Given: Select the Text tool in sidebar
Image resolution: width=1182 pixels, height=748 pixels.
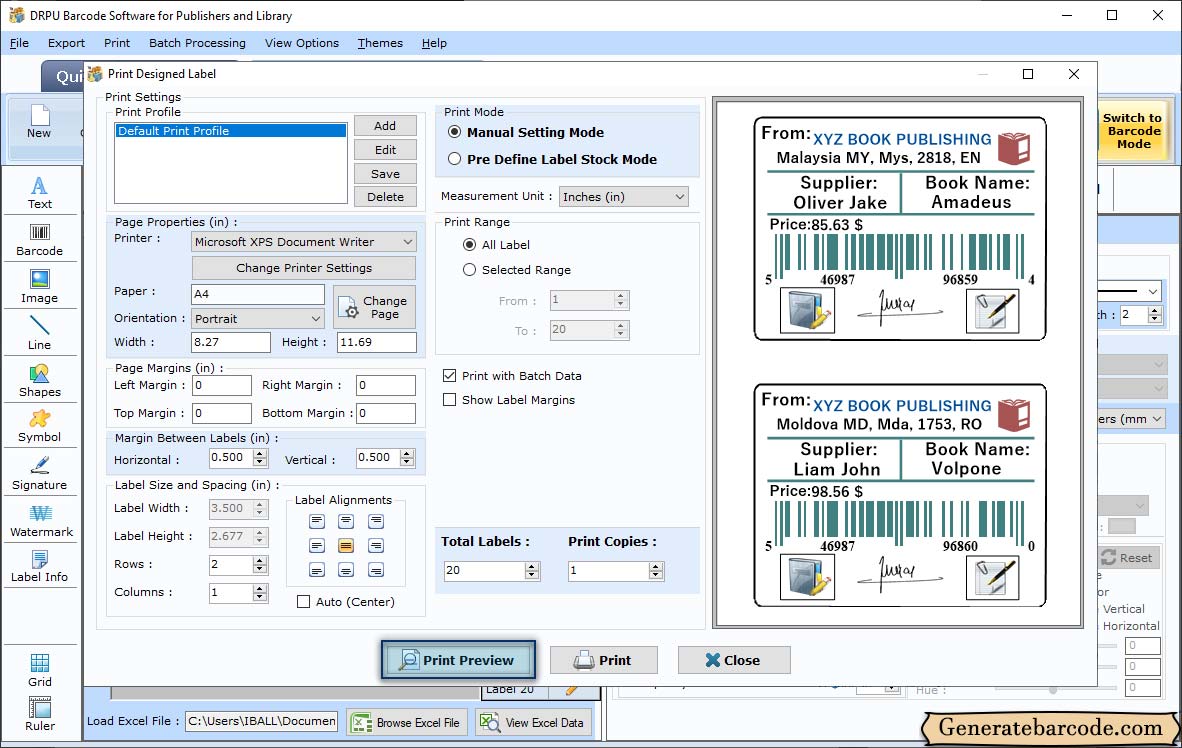Looking at the screenshot, I should click(39, 192).
